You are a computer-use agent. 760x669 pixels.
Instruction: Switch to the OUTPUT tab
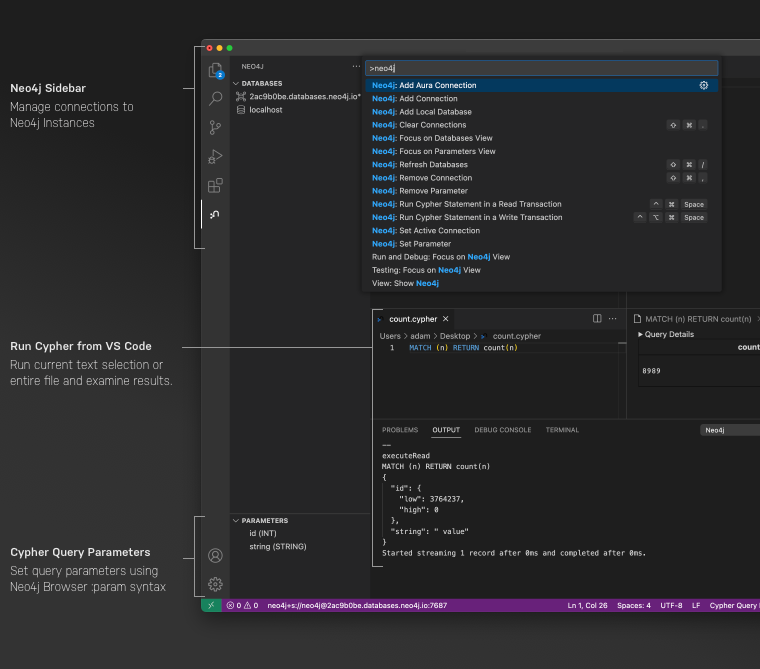pos(446,430)
